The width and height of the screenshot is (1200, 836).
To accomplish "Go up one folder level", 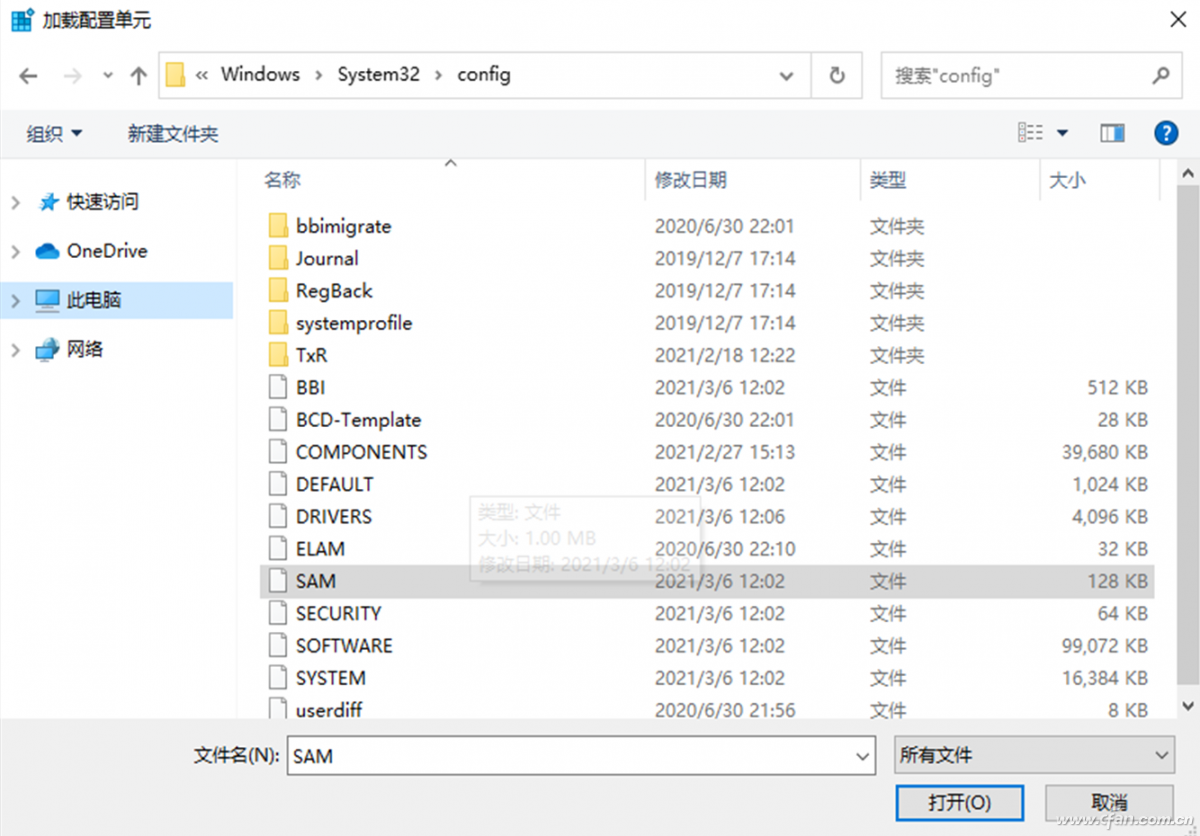I will (139, 76).
